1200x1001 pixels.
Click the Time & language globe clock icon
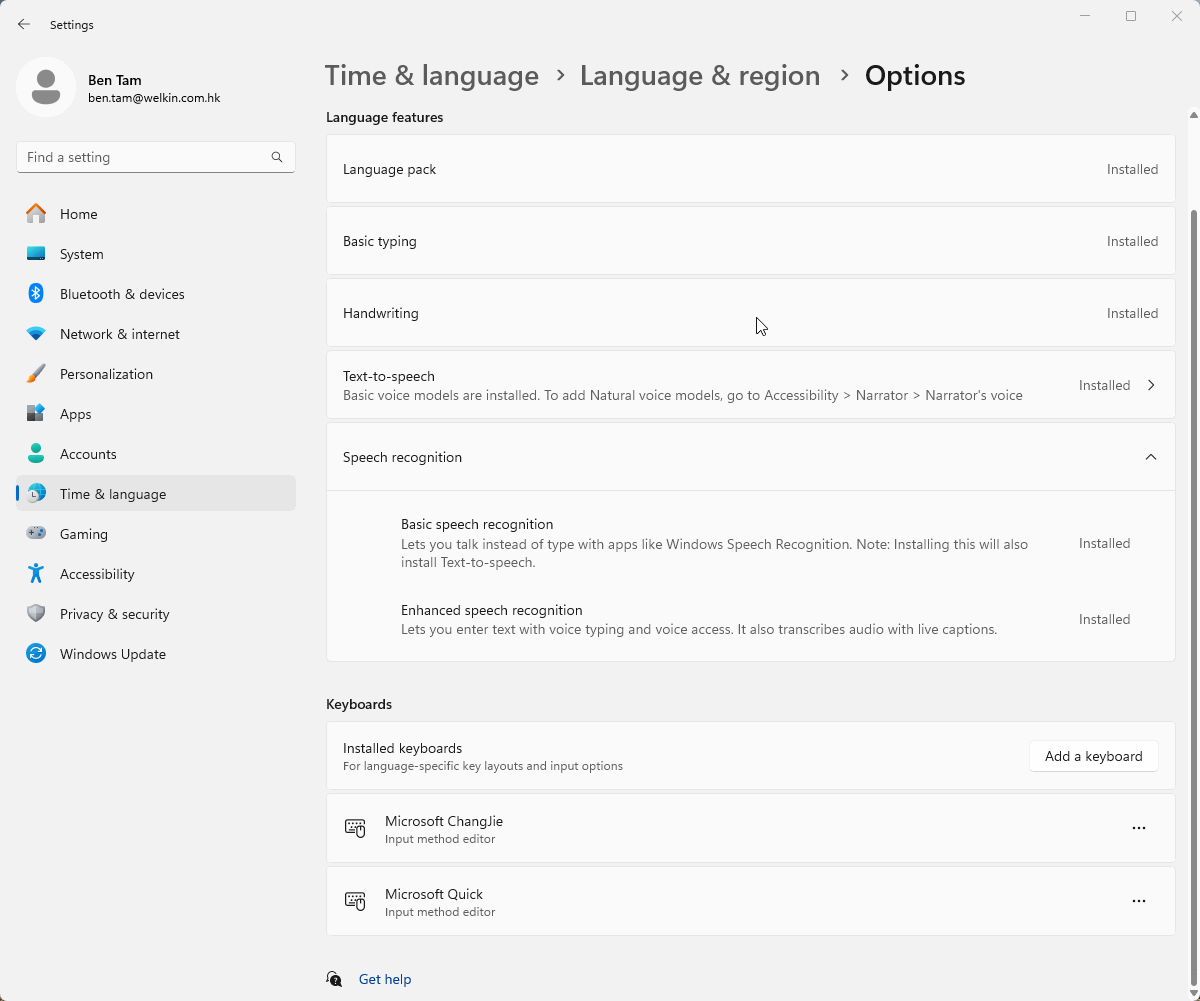[x=36, y=494]
